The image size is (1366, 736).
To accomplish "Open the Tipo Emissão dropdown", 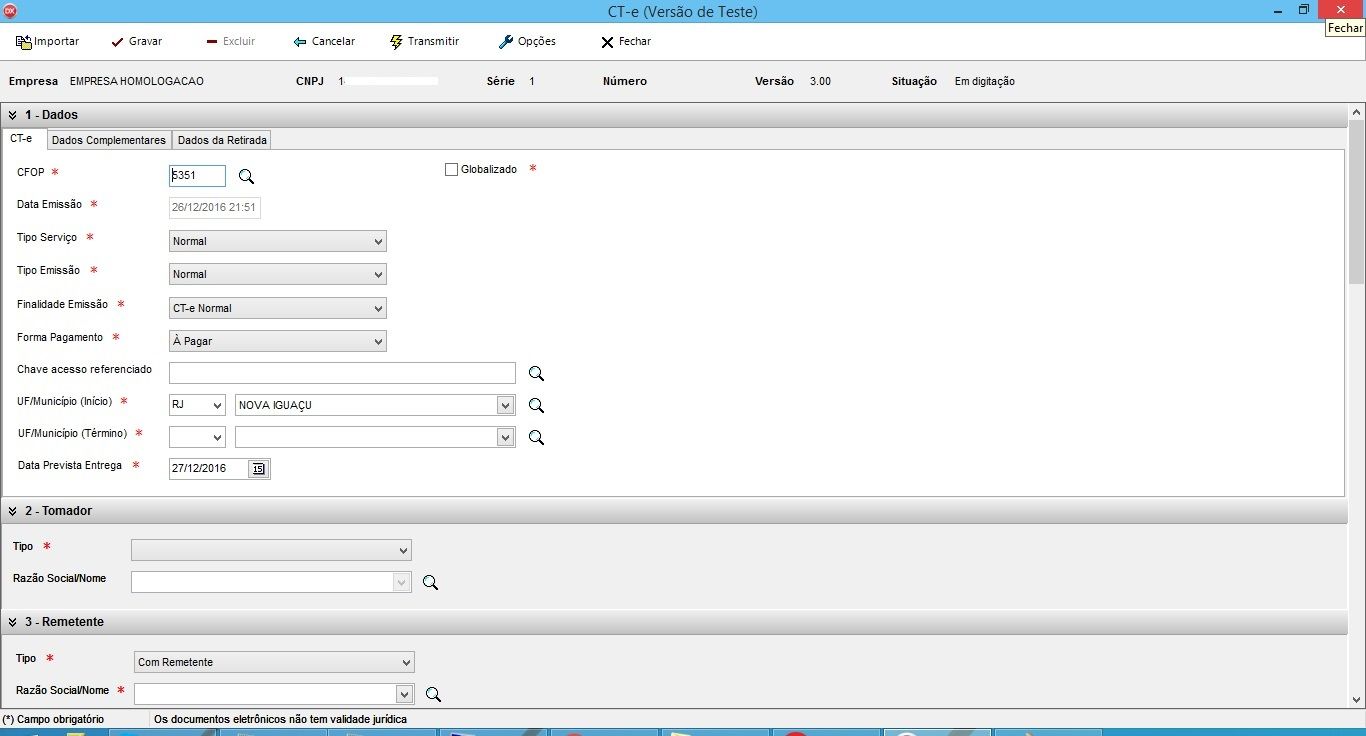I will (x=278, y=274).
